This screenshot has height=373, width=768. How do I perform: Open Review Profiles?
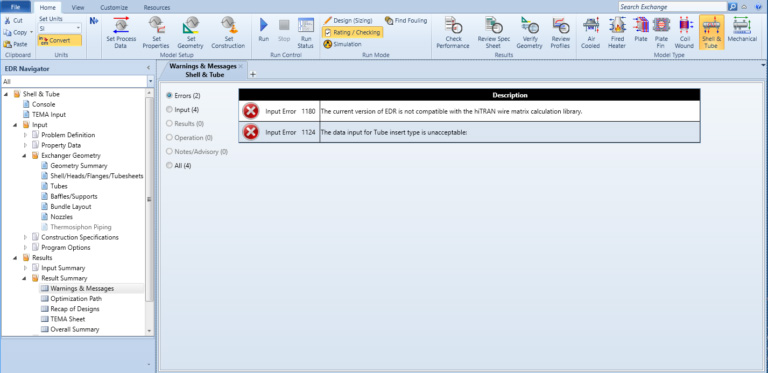point(560,32)
